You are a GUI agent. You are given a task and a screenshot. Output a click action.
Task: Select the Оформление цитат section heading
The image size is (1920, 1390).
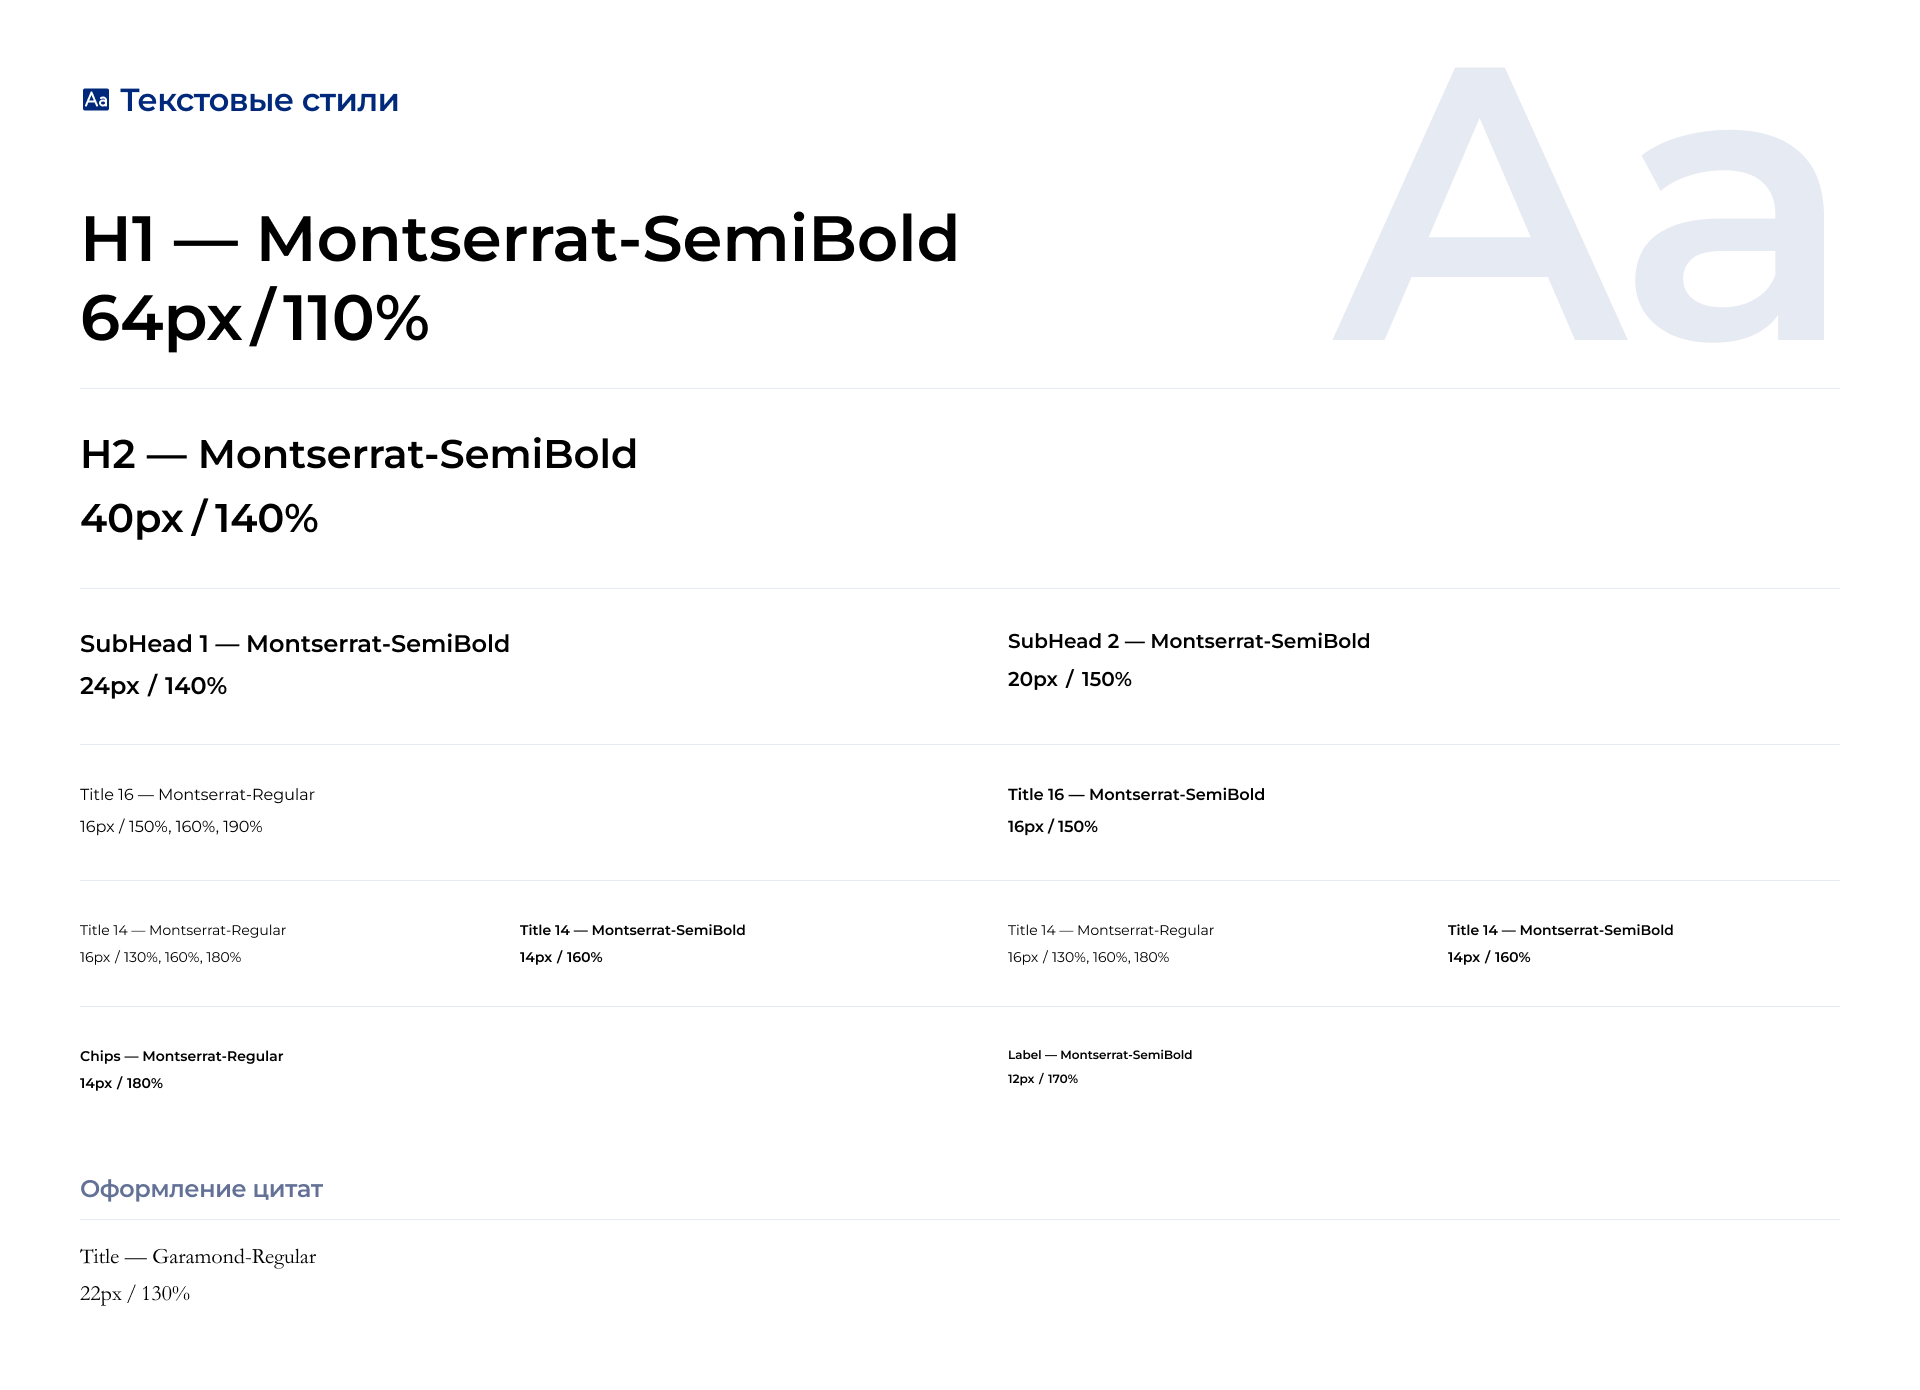201,1189
